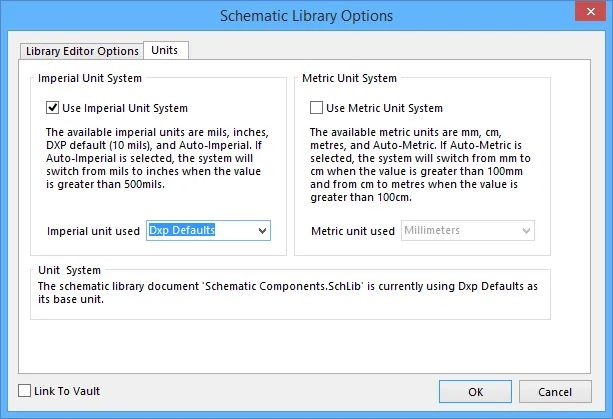Click the Unit System description text
Image resolution: width=613 pixels, height=419 pixels.
(x=288, y=292)
